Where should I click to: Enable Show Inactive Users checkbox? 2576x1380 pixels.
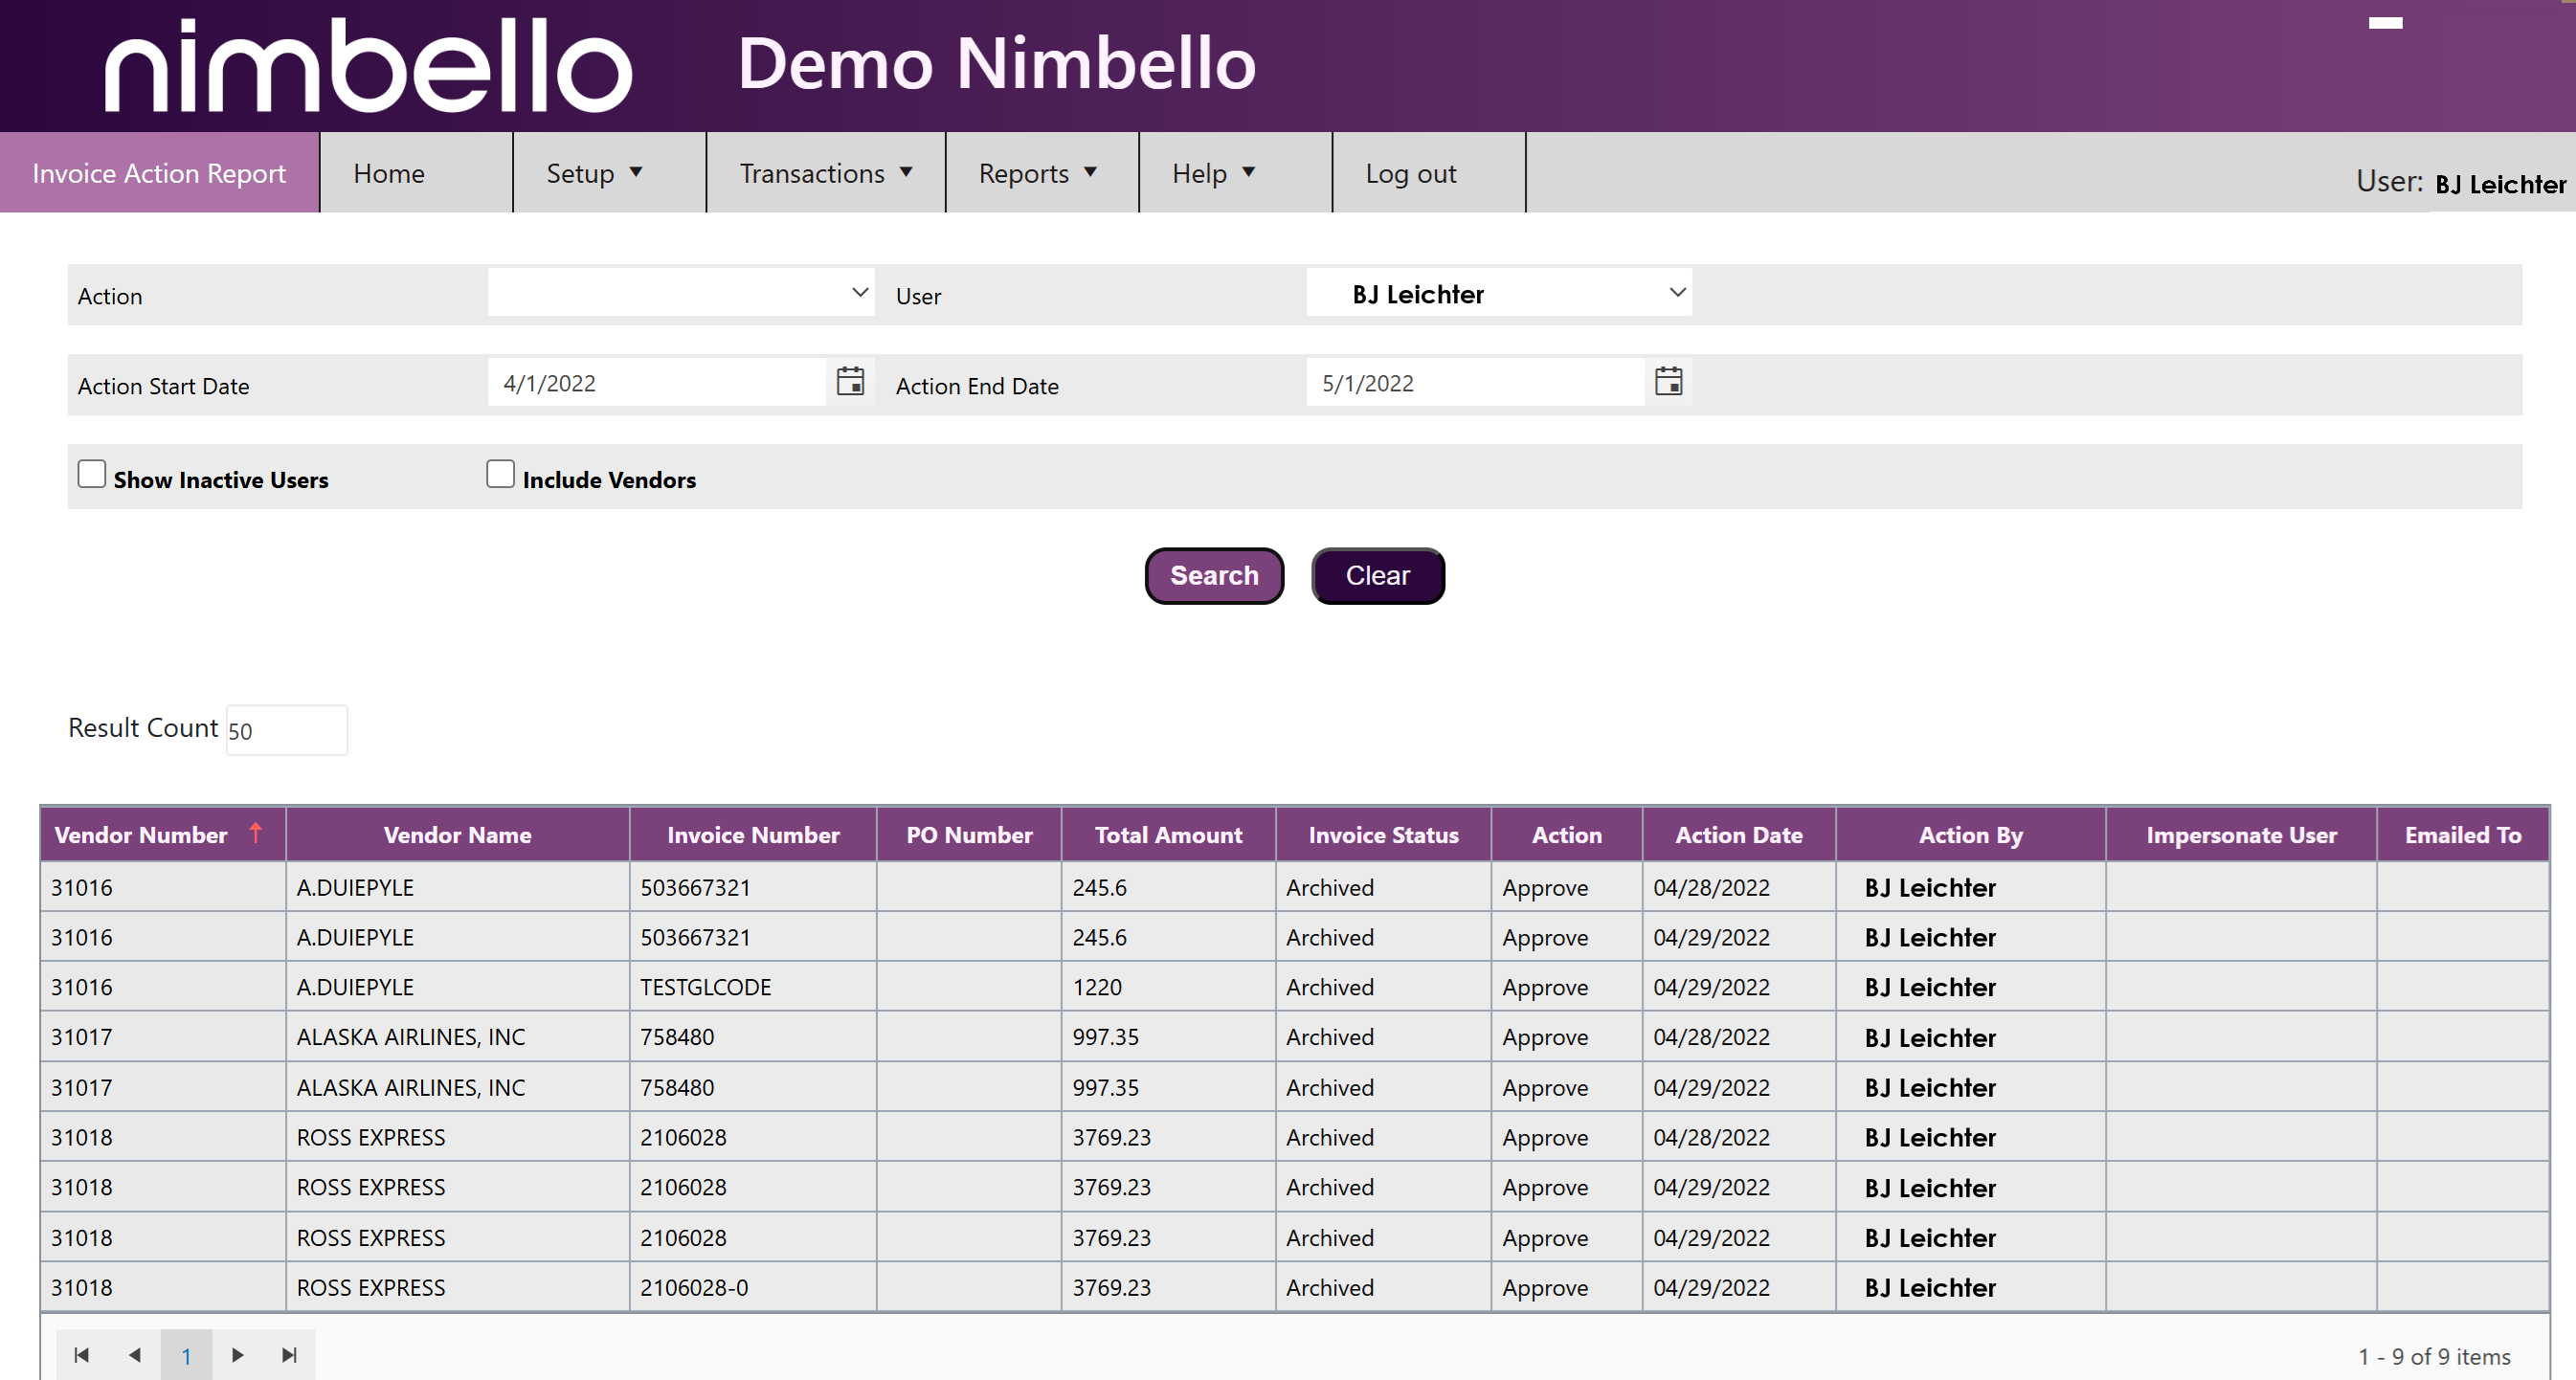pos(92,474)
